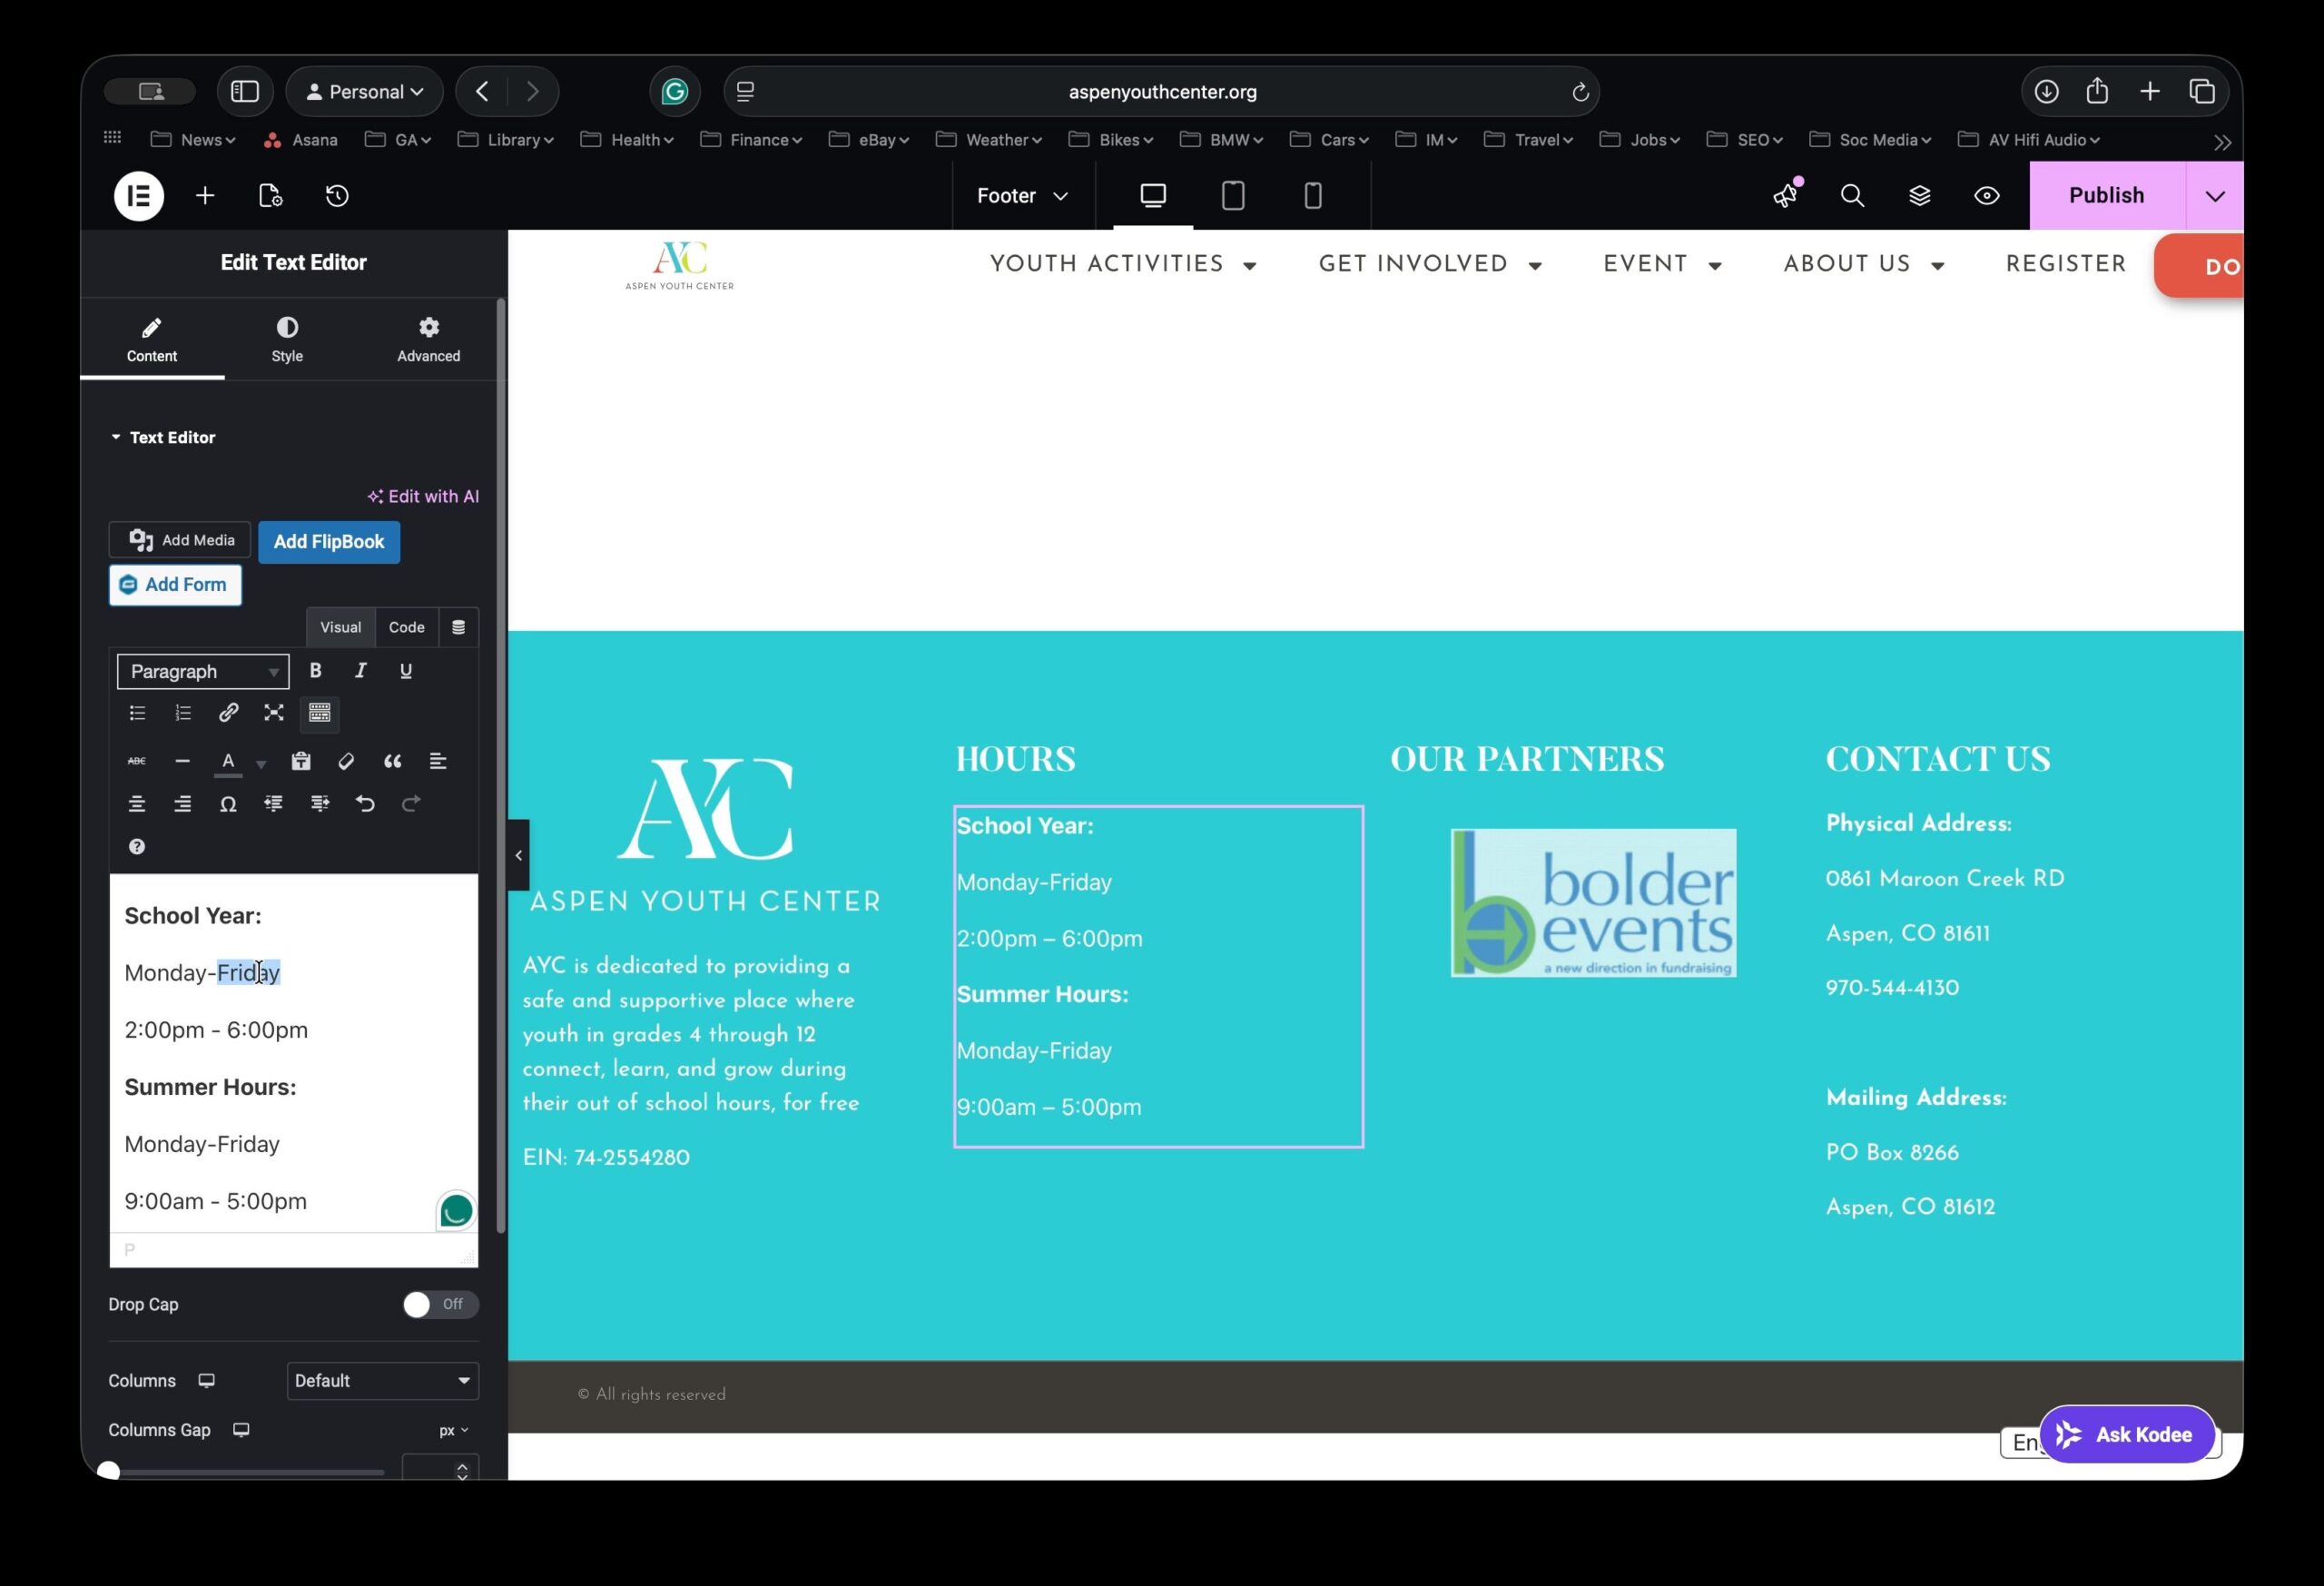Open the Structure layers icon in top bar

pos(1919,196)
